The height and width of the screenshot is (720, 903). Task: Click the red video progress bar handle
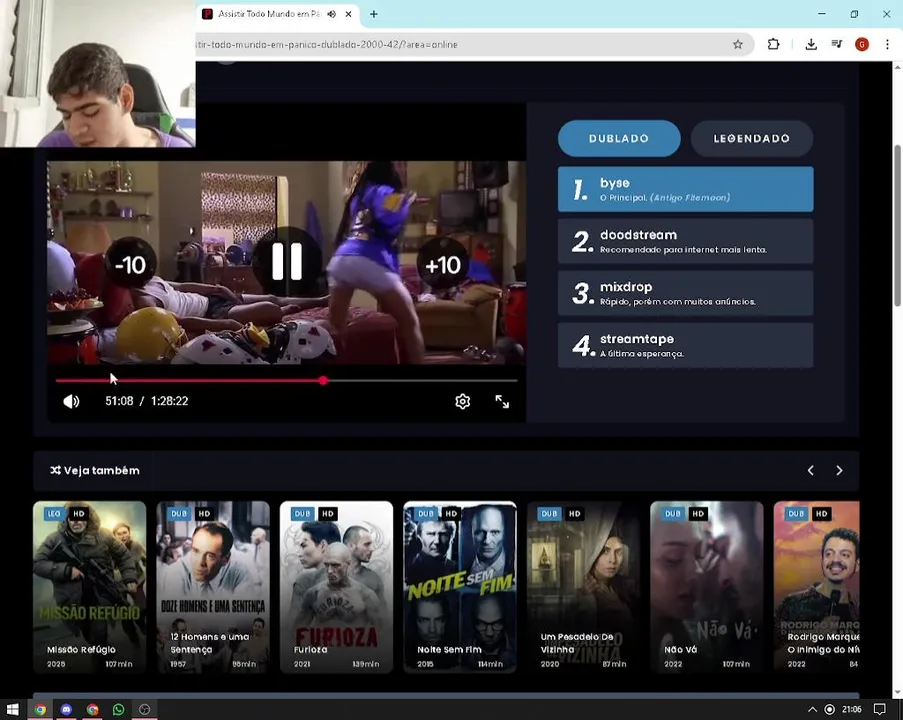click(x=324, y=381)
